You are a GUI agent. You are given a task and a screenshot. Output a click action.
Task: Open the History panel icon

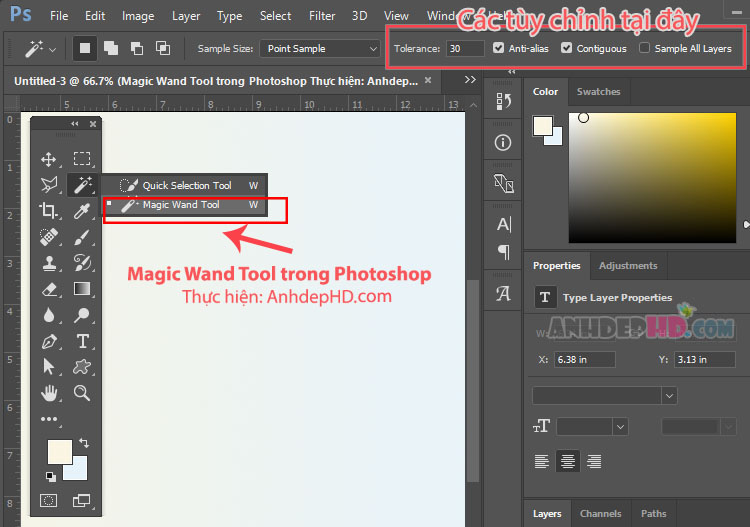tap(503, 101)
